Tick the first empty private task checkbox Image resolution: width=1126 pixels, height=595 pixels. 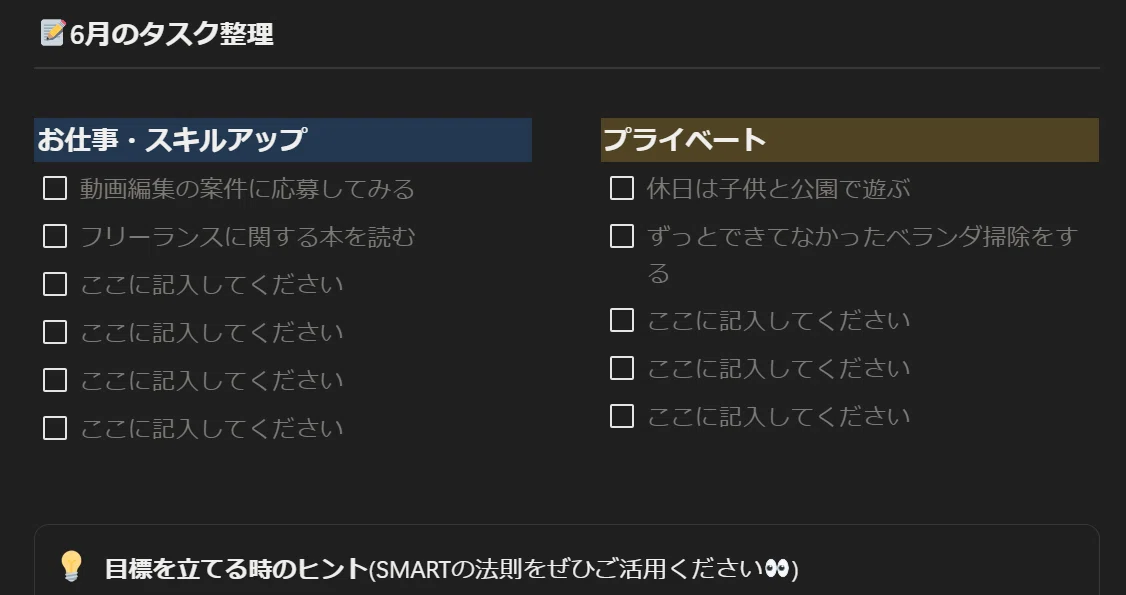[x=622, y=320]
